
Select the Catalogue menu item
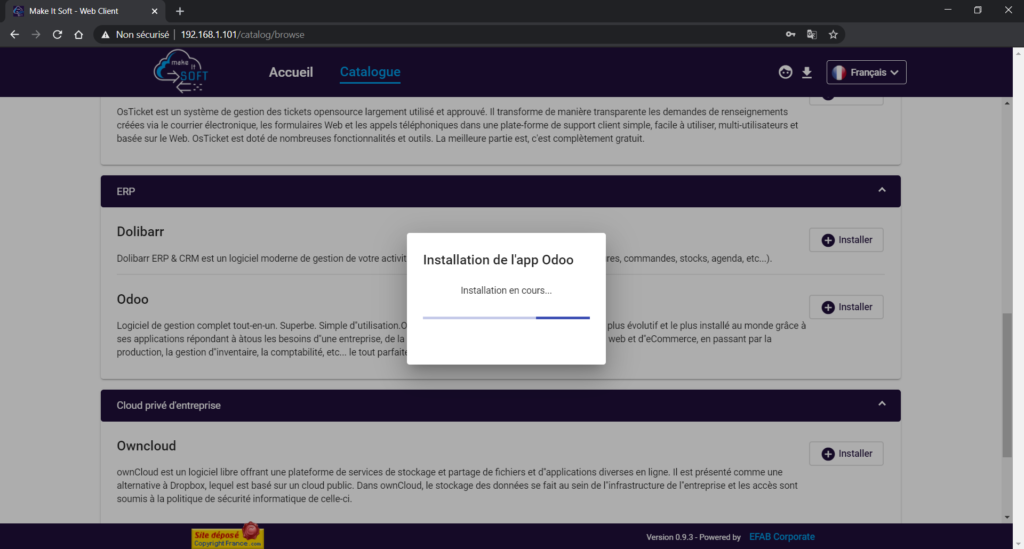coord(370,72)
